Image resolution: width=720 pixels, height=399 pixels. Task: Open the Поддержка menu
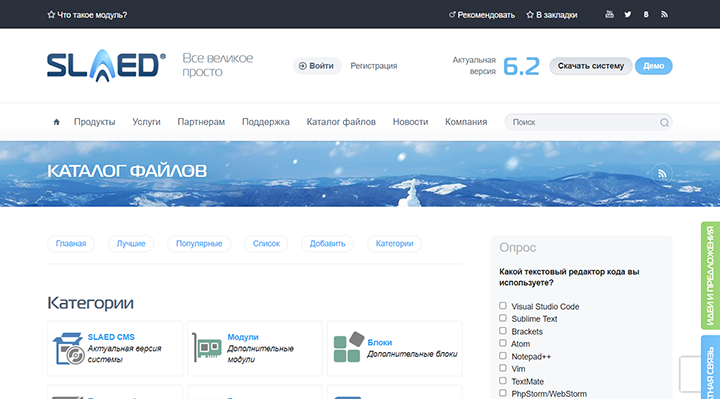tap(266, 122)
